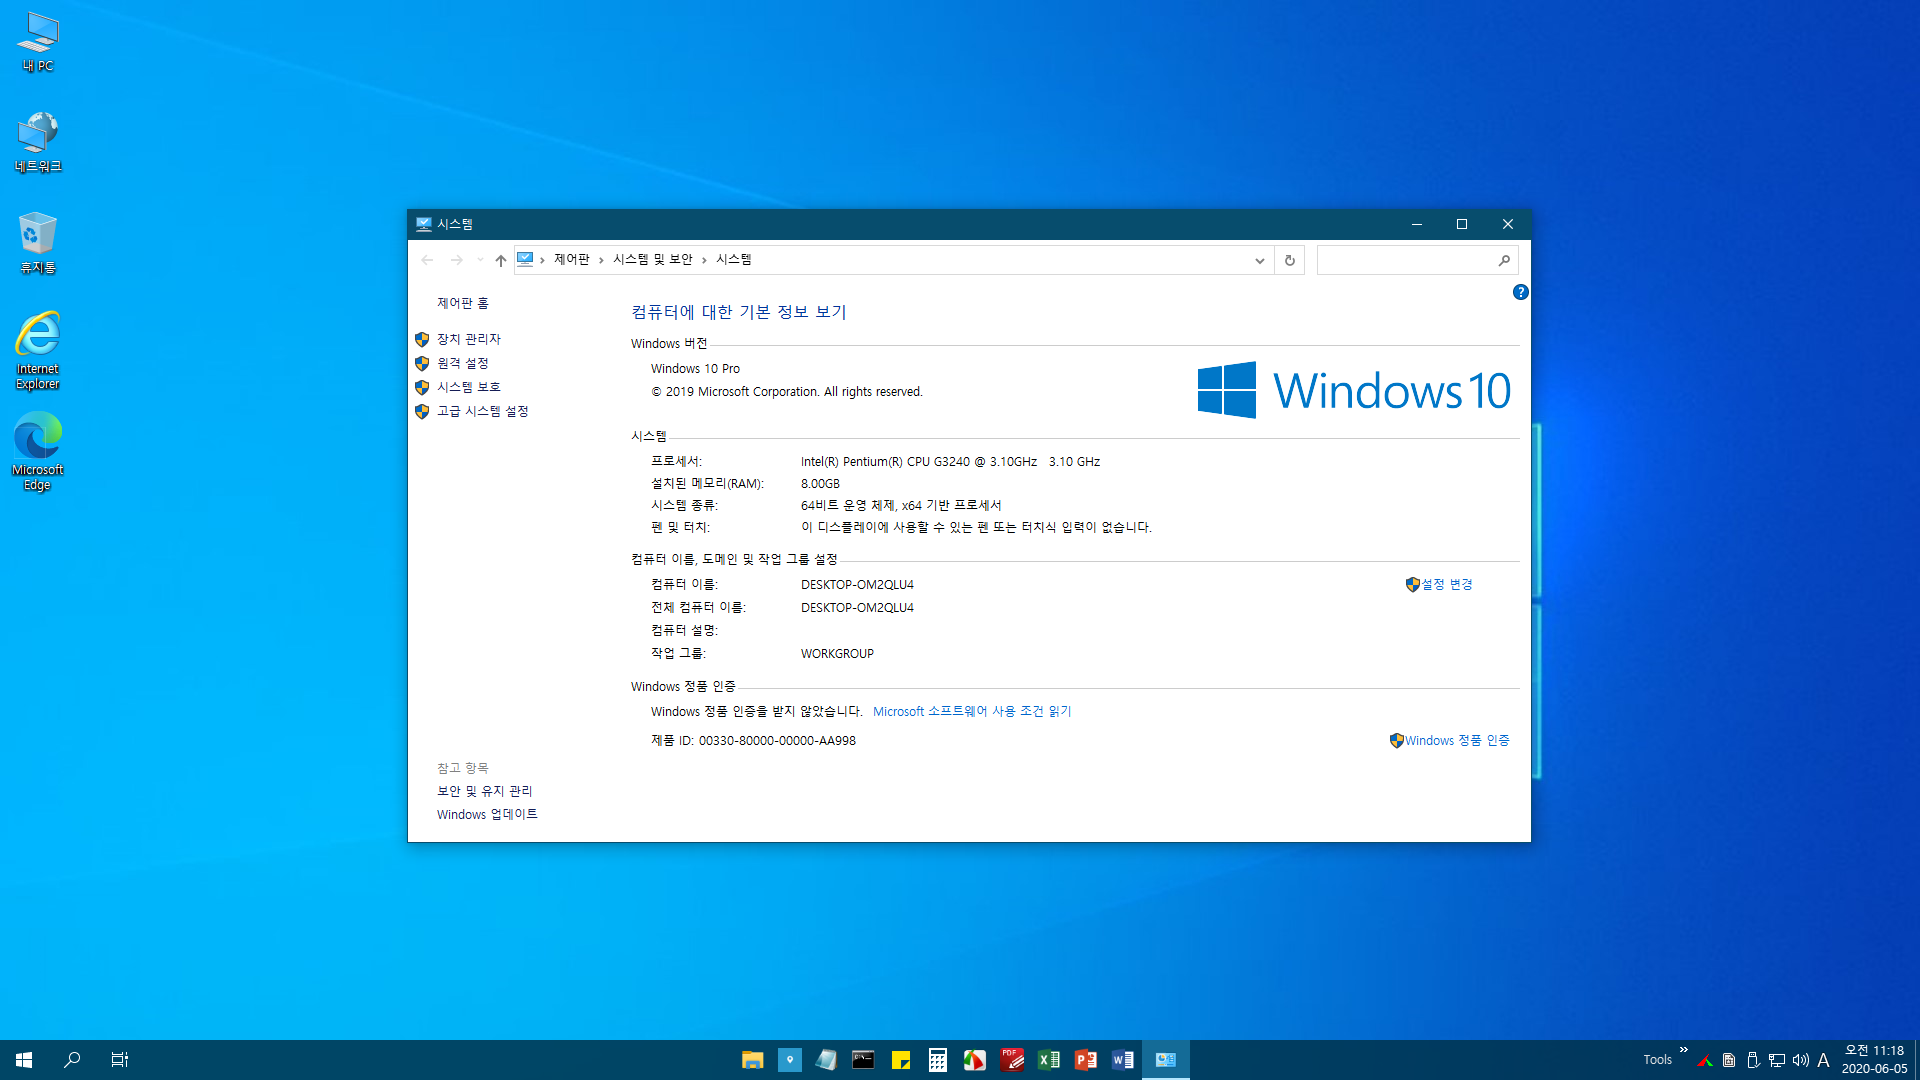Open the 휴지통 recycle bin icon
Screen dimensions: 1920x1080
click(38, 243)
